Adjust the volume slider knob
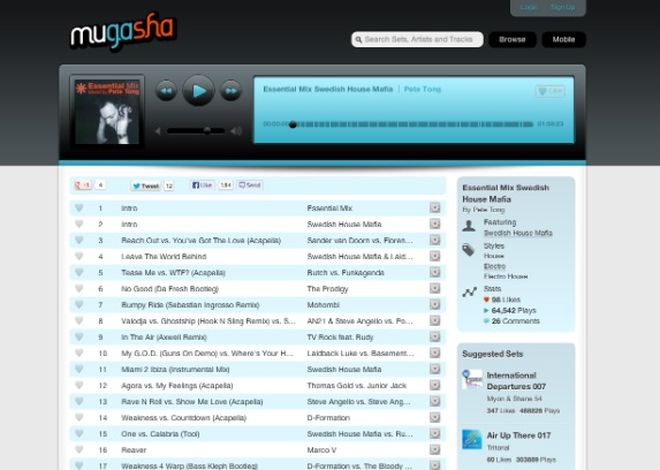 click(207, 130)
